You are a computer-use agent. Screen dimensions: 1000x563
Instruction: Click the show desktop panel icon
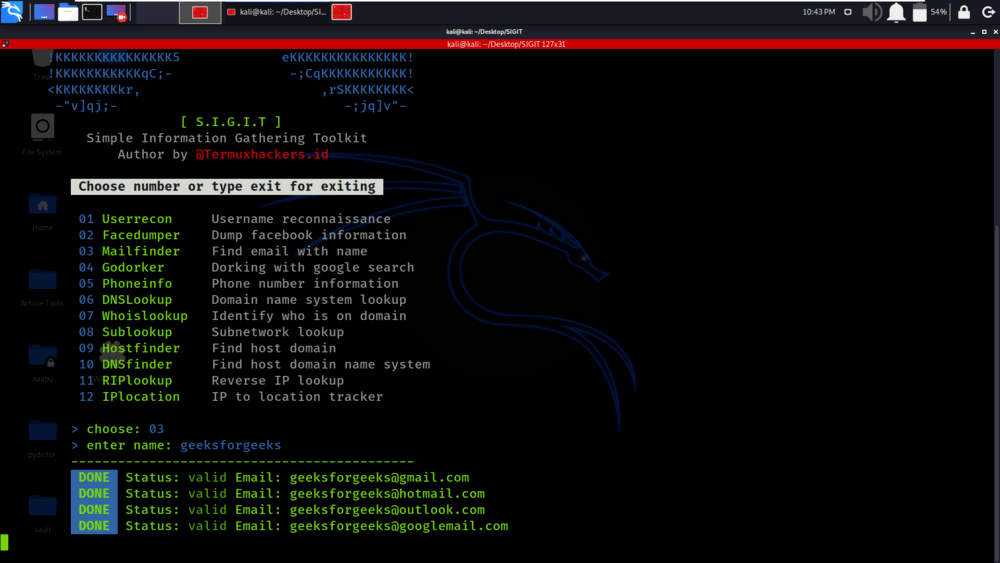tap(43, 12)
